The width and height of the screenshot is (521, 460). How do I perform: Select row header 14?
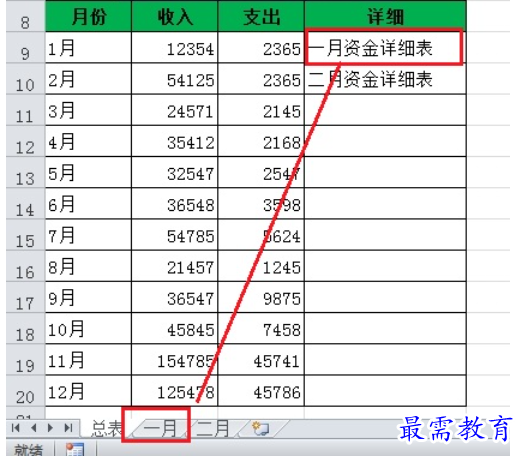tap(25, 204)
